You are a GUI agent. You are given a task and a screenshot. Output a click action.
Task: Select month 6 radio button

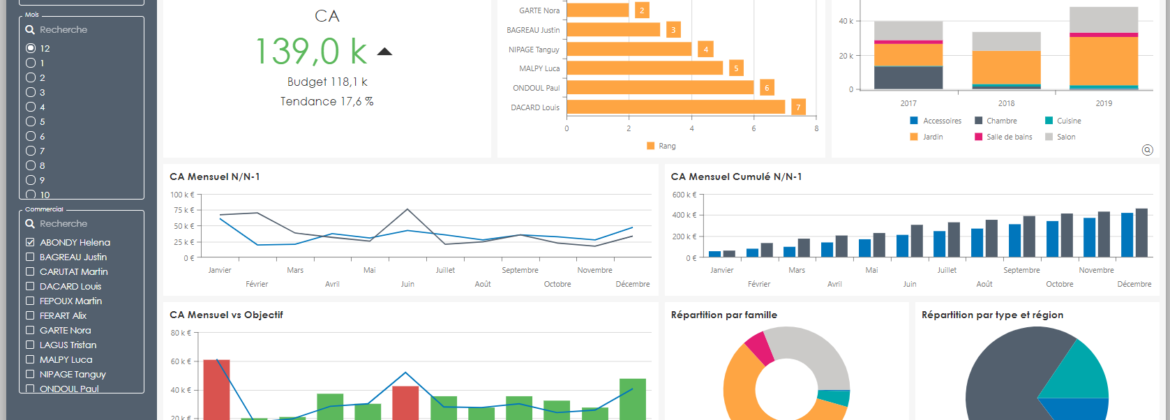(31, 136)
